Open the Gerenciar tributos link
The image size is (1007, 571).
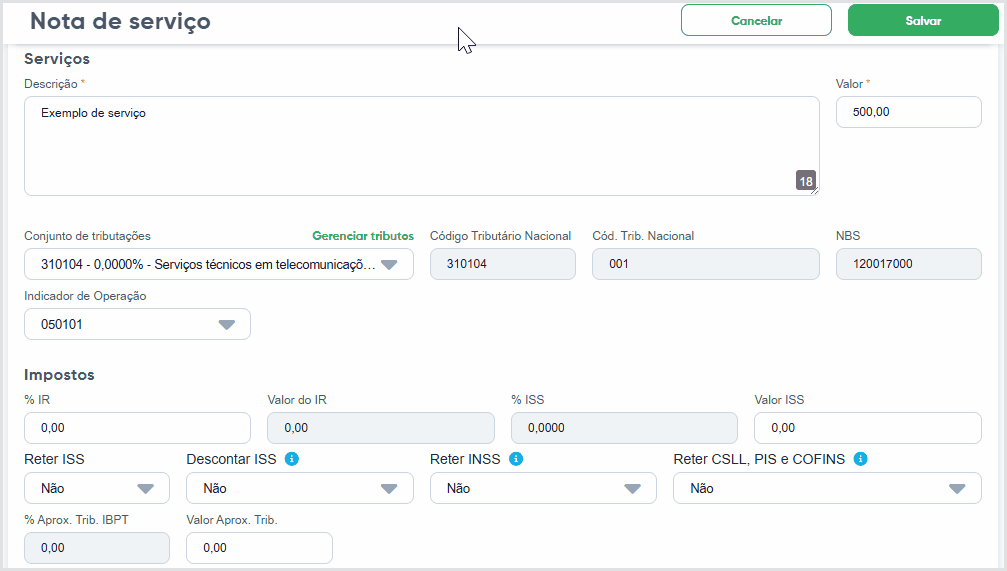[363, 236]
